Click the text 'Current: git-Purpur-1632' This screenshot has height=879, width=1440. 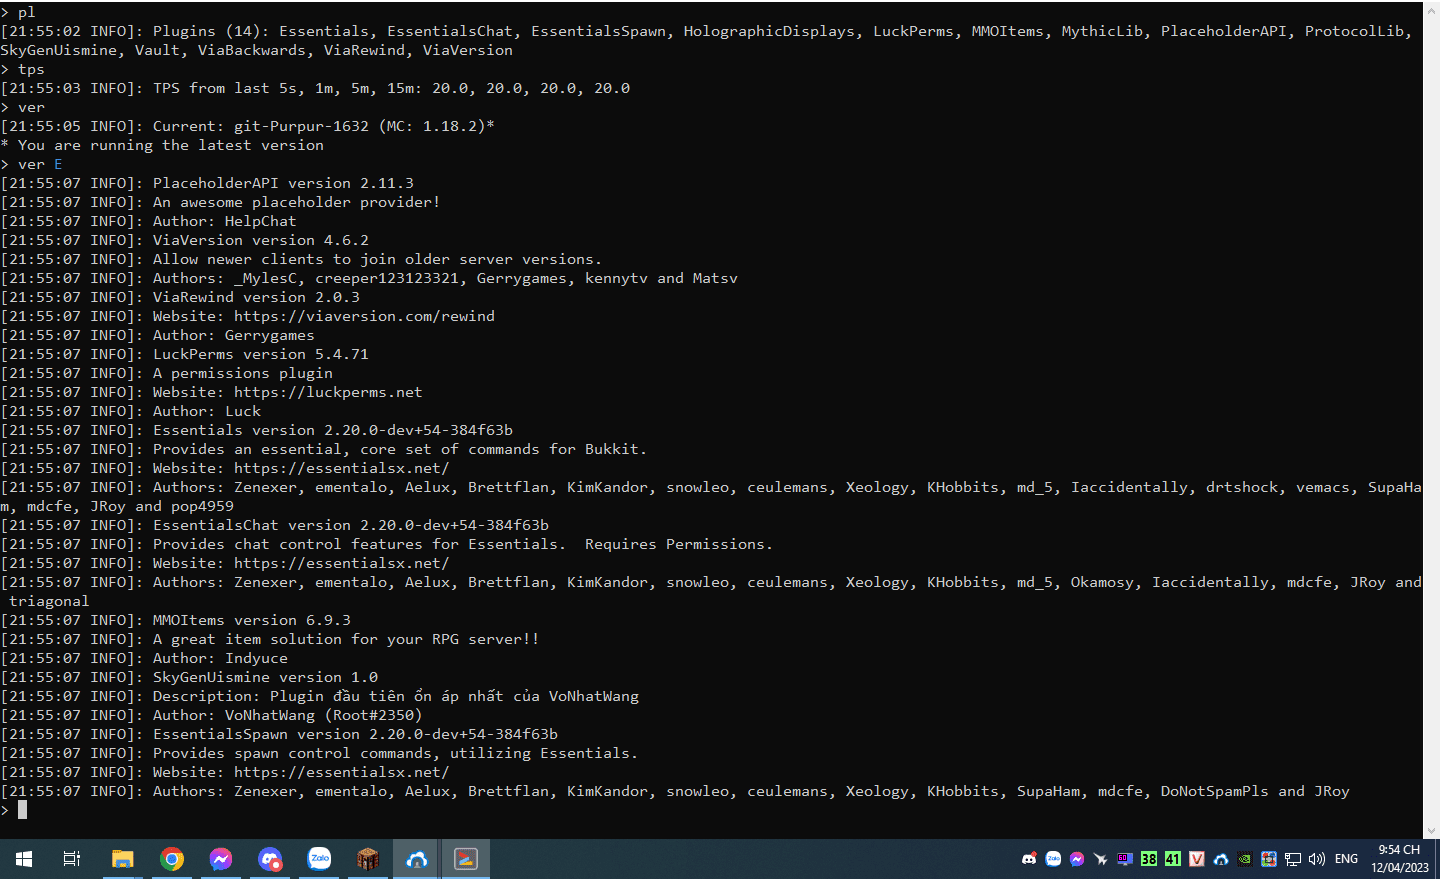pos(261,126)
